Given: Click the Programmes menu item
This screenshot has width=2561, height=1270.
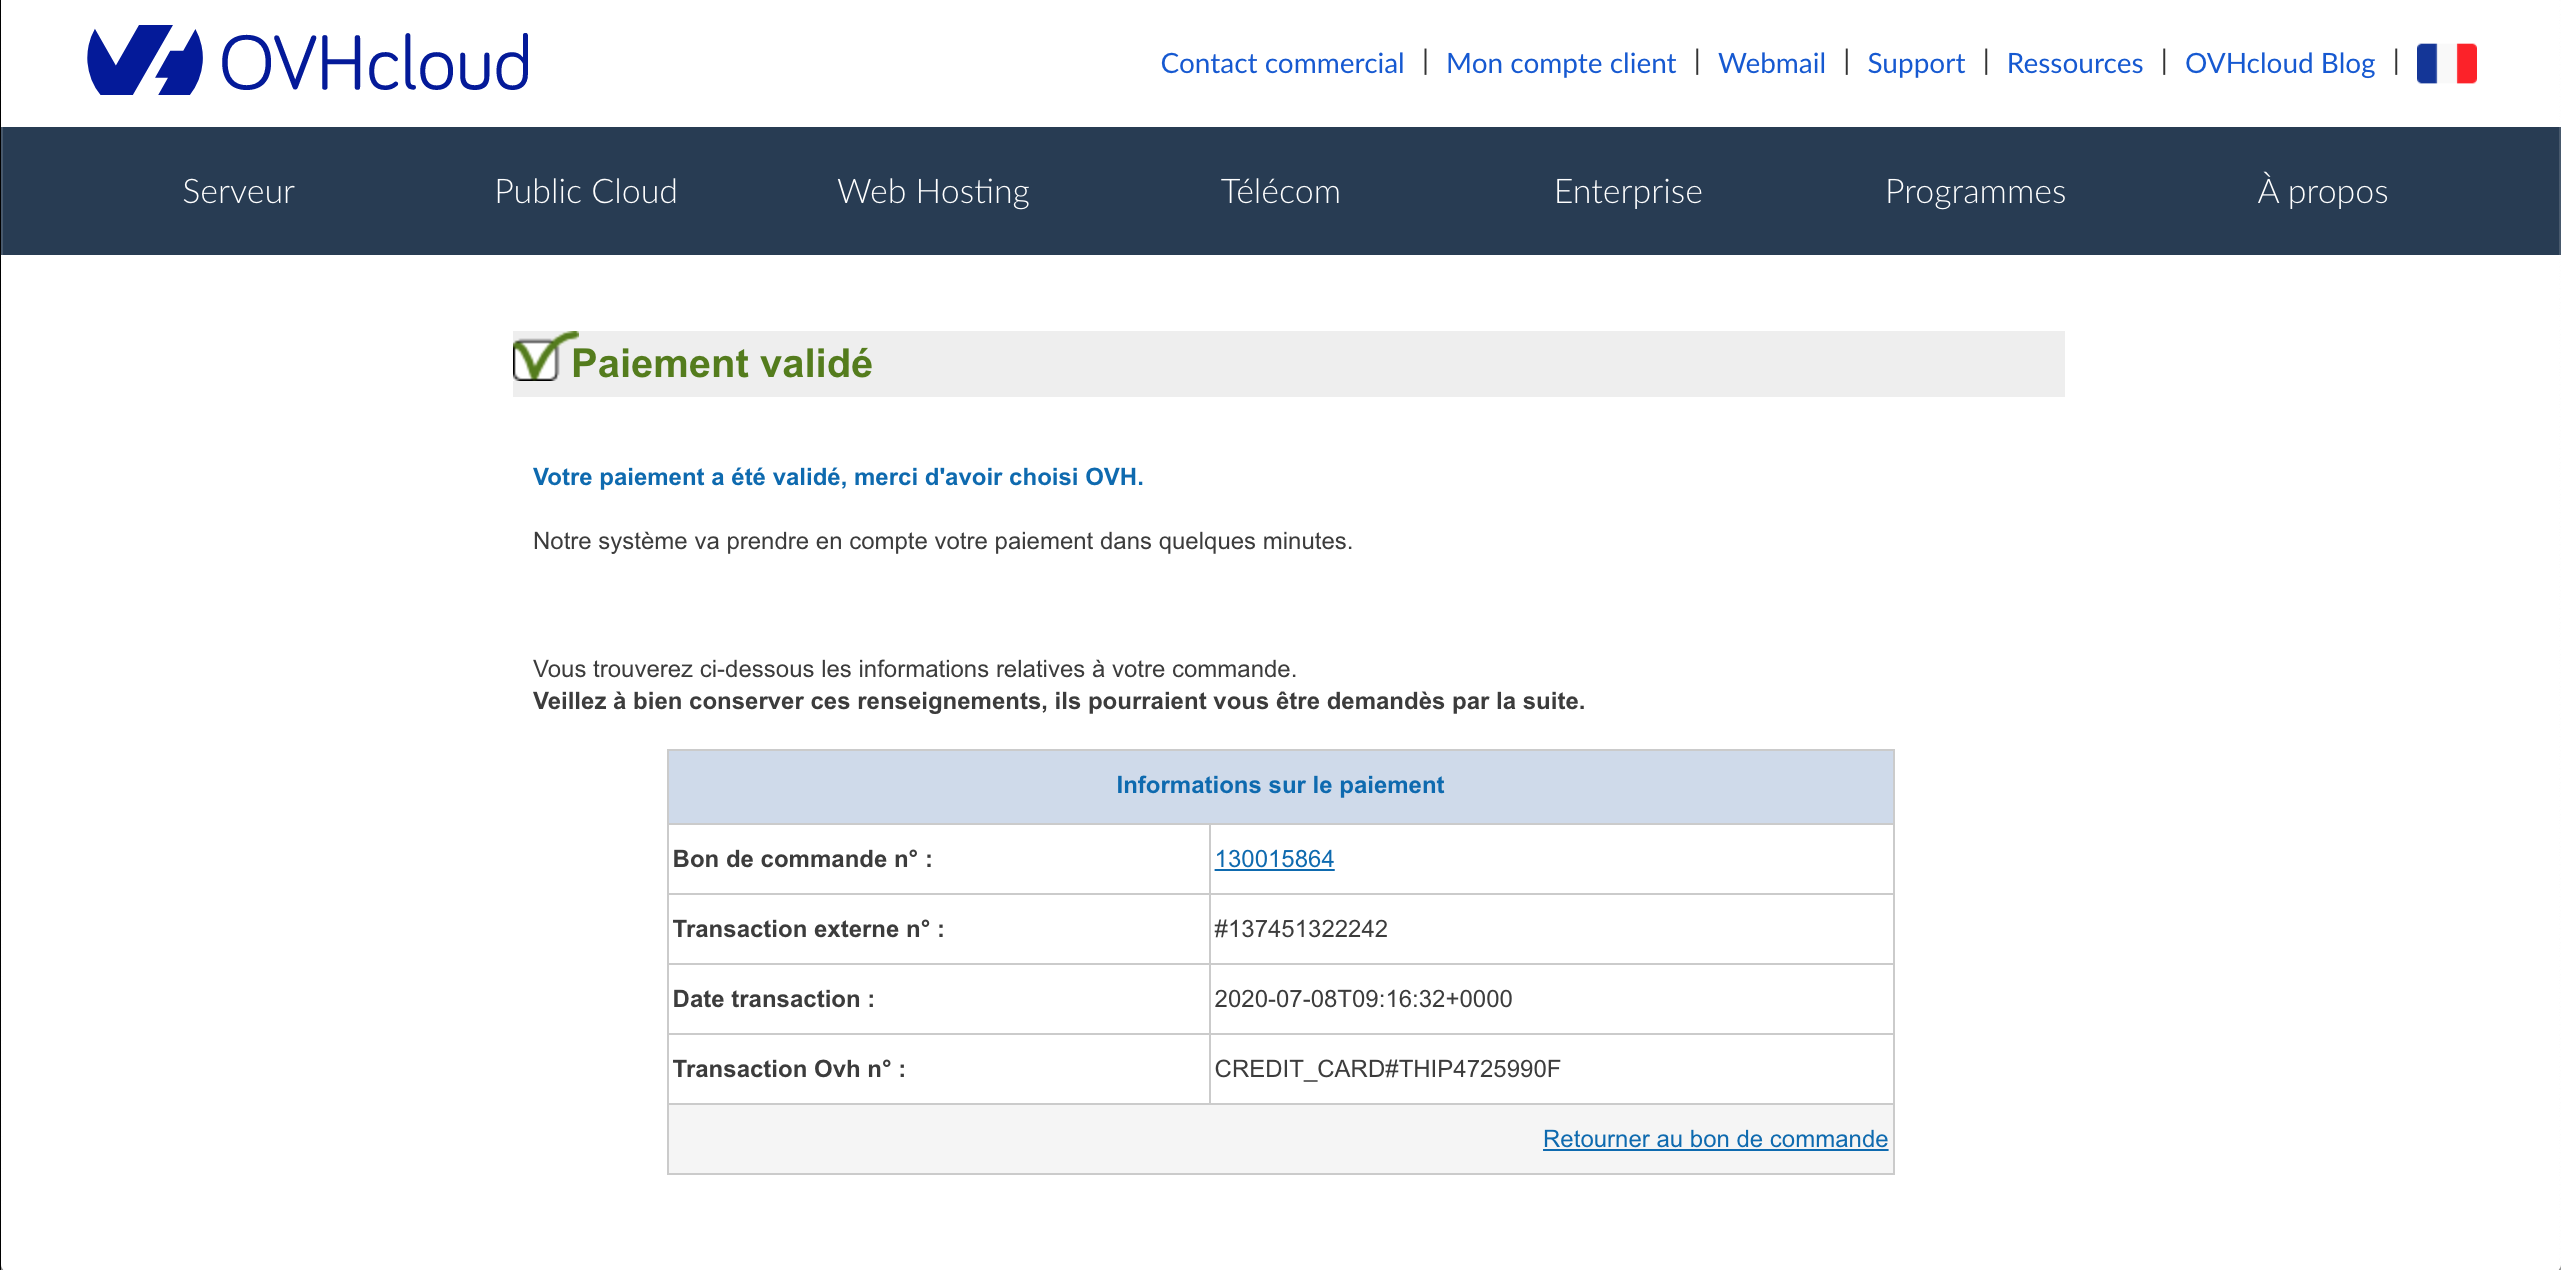Looking at the screenshot, I should tap(1975, 191).
